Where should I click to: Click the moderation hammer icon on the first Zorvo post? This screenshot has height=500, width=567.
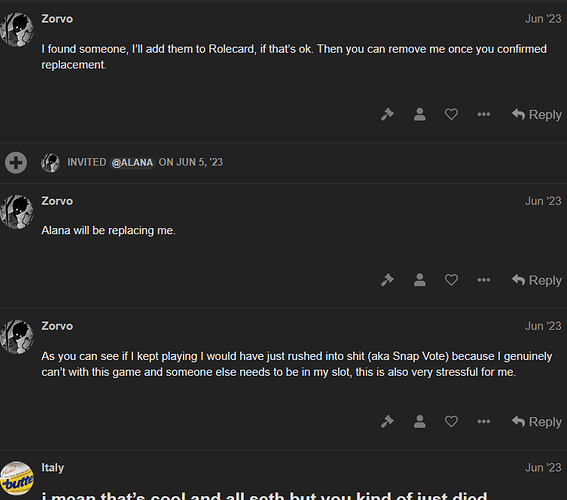point(387,115)
